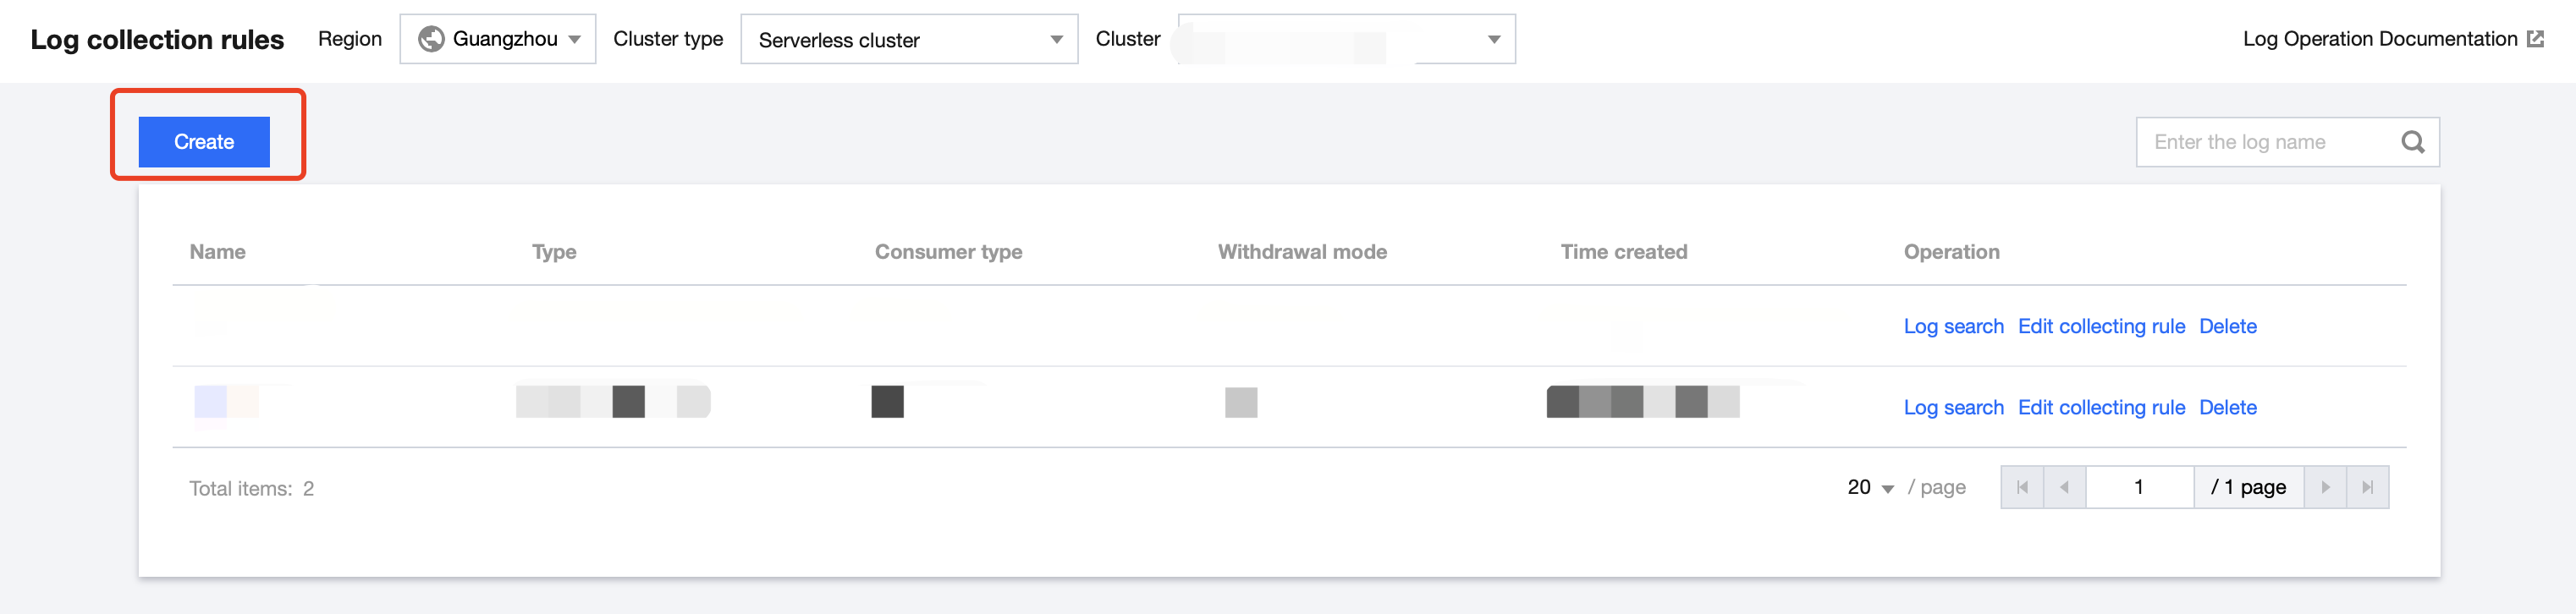Open Log Operation Documentation external link
The height and width of the screenshot is (614, 2576).
[2391, 39]
